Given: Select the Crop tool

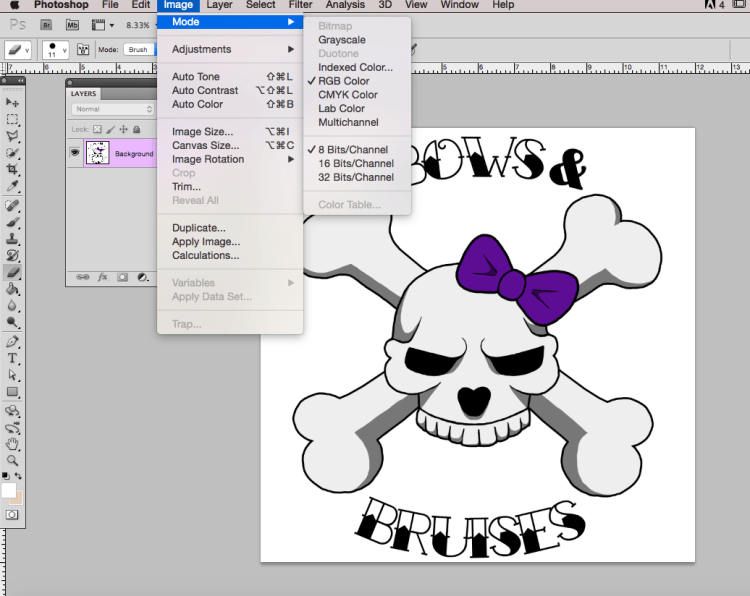Looking at the screenshot, I should point(12,169).
